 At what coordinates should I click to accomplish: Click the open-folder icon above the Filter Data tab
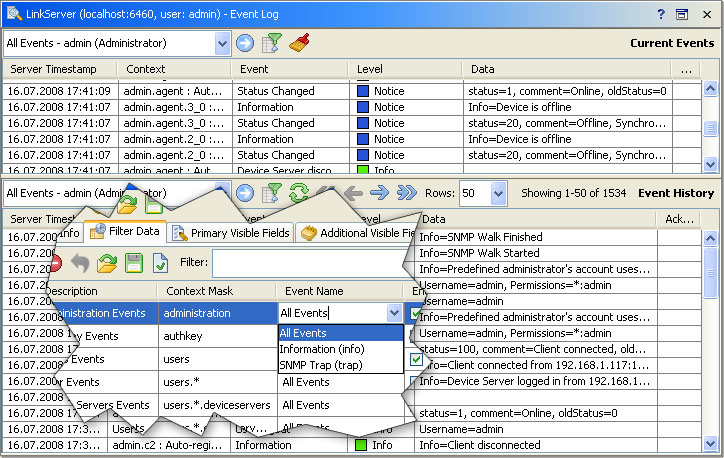(x=127, y=205)
